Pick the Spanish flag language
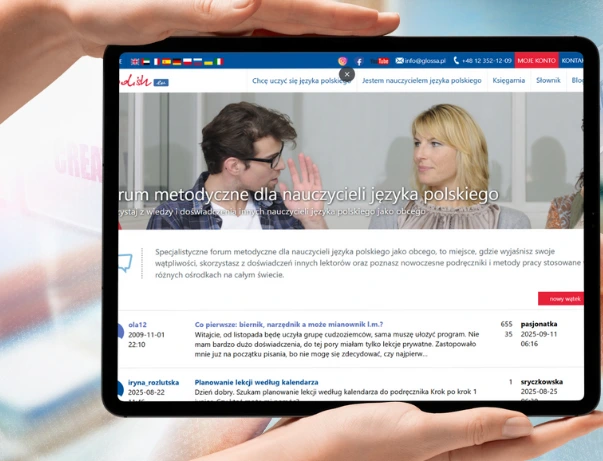The height and width of the screenshot is (461, 603). (166, 62)
